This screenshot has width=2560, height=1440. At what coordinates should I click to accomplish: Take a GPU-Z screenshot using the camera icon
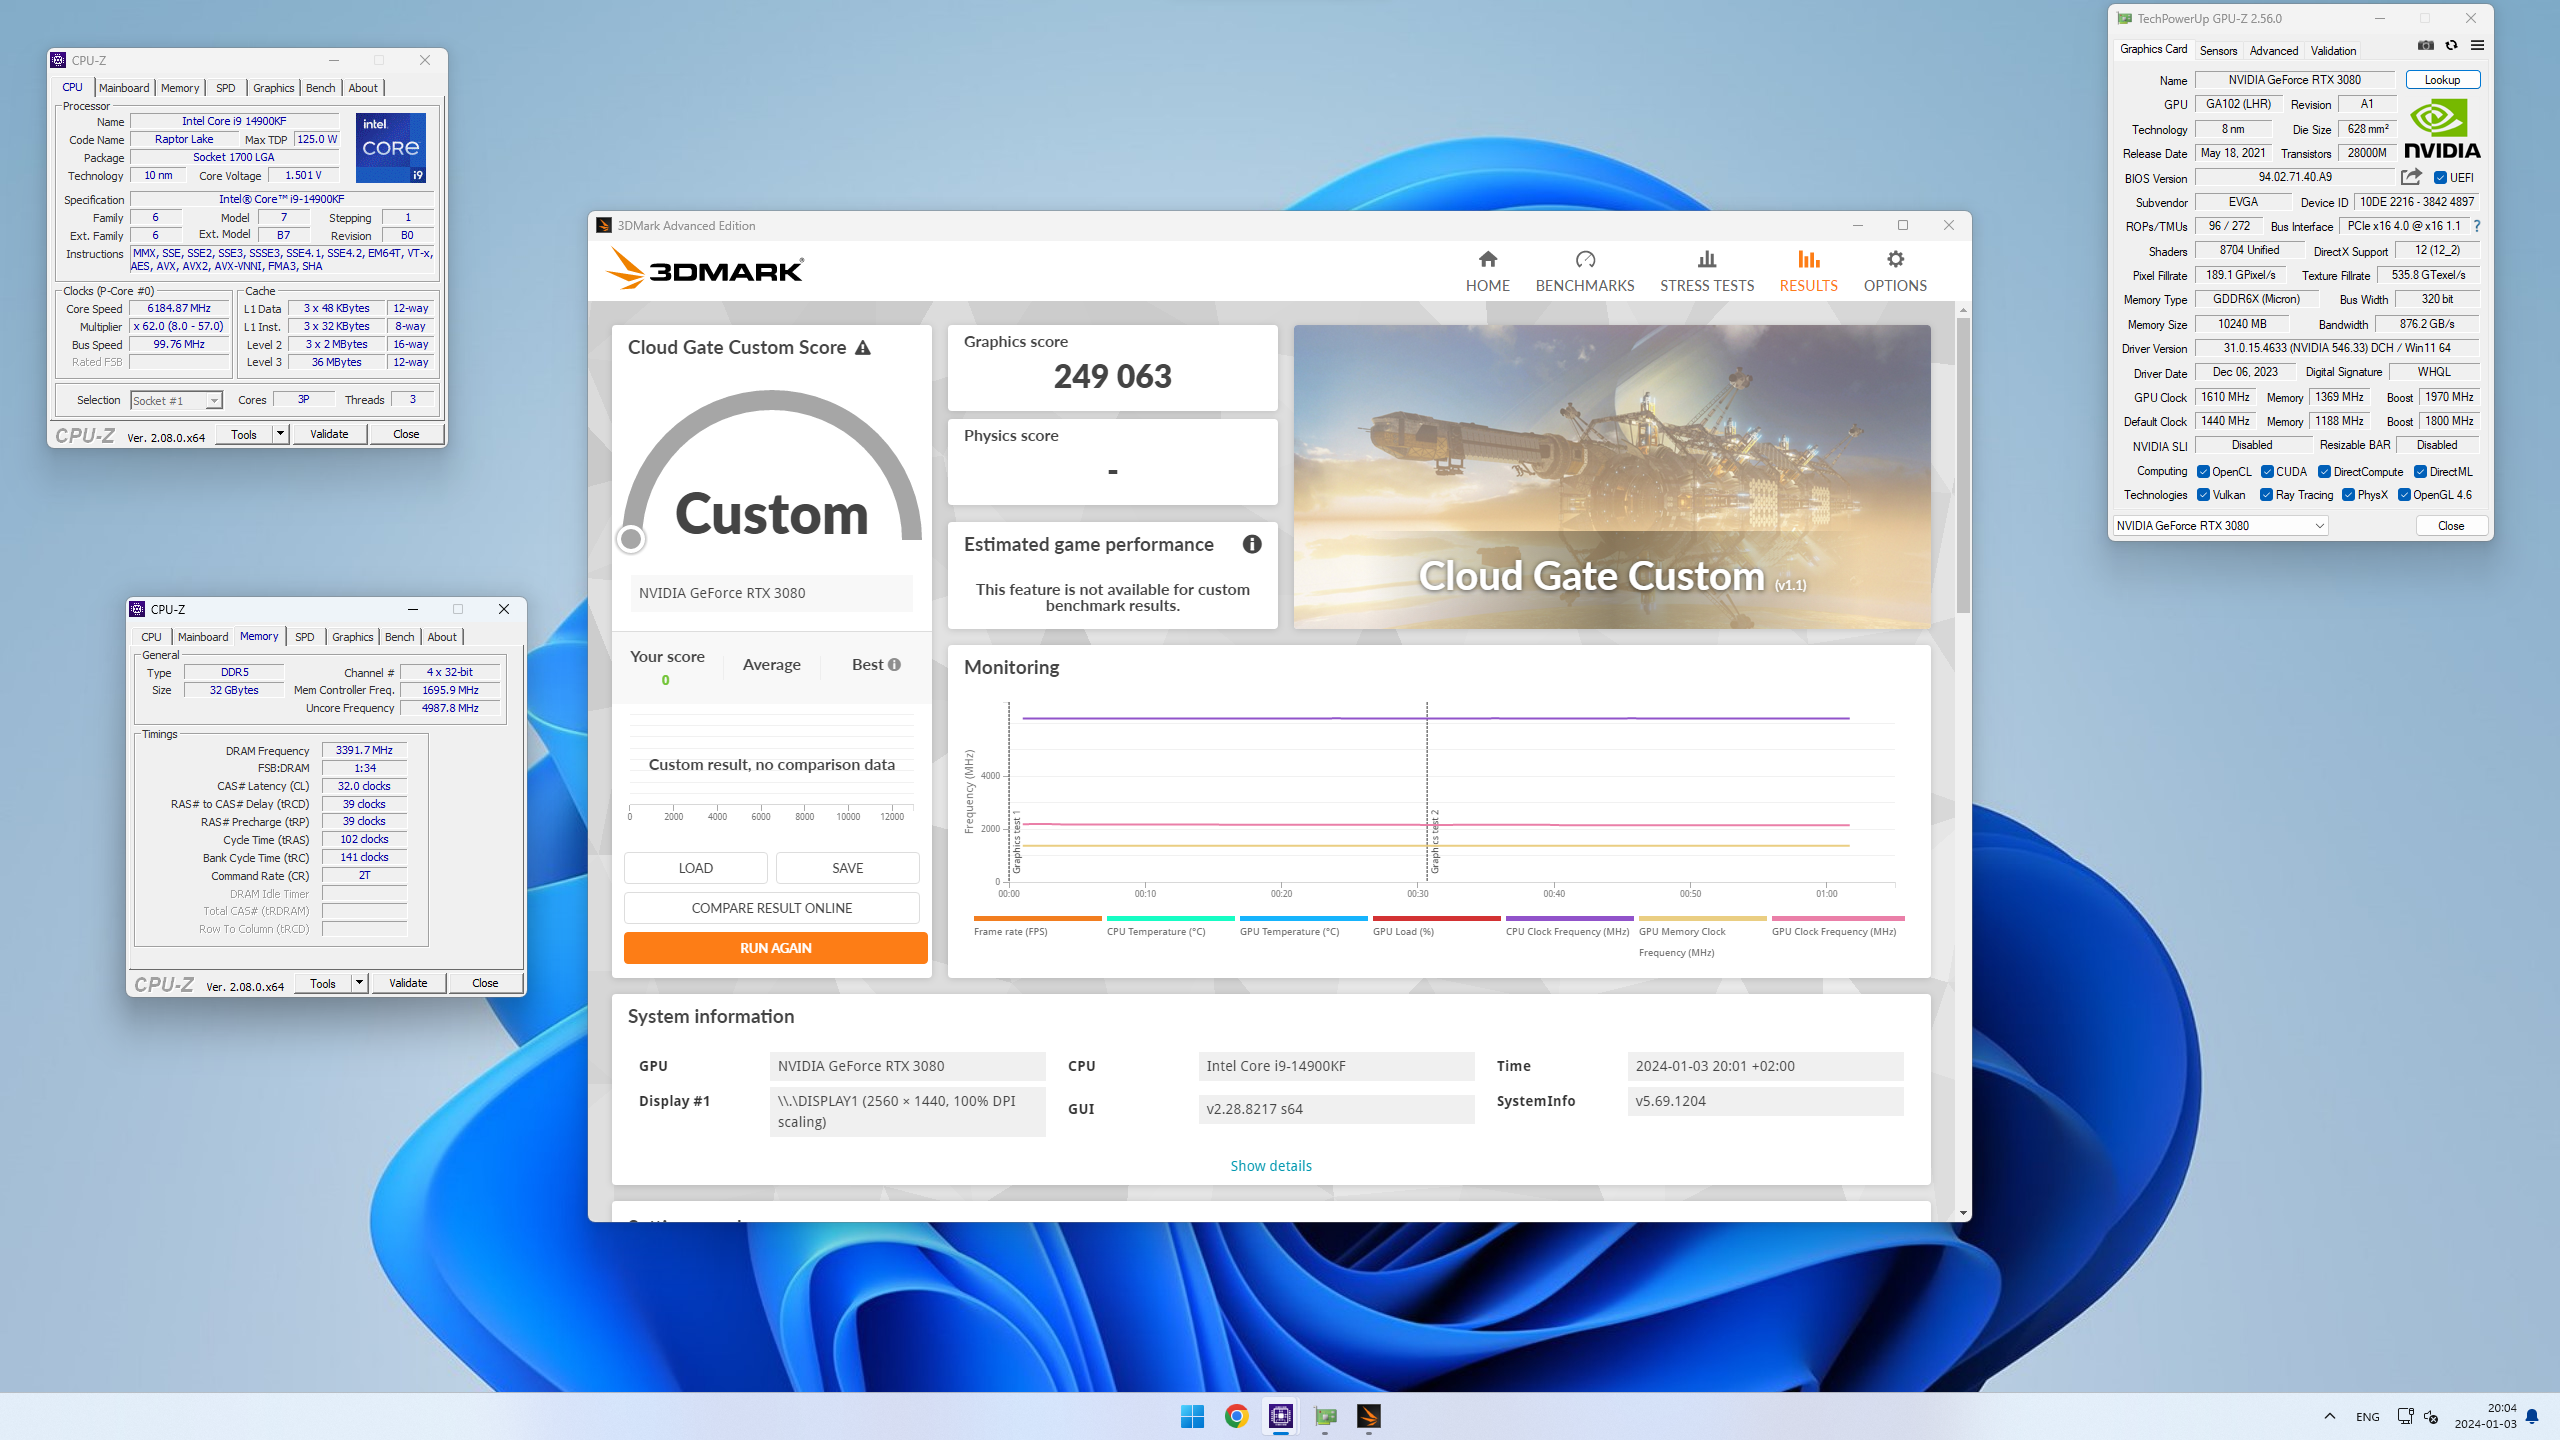2425,46
